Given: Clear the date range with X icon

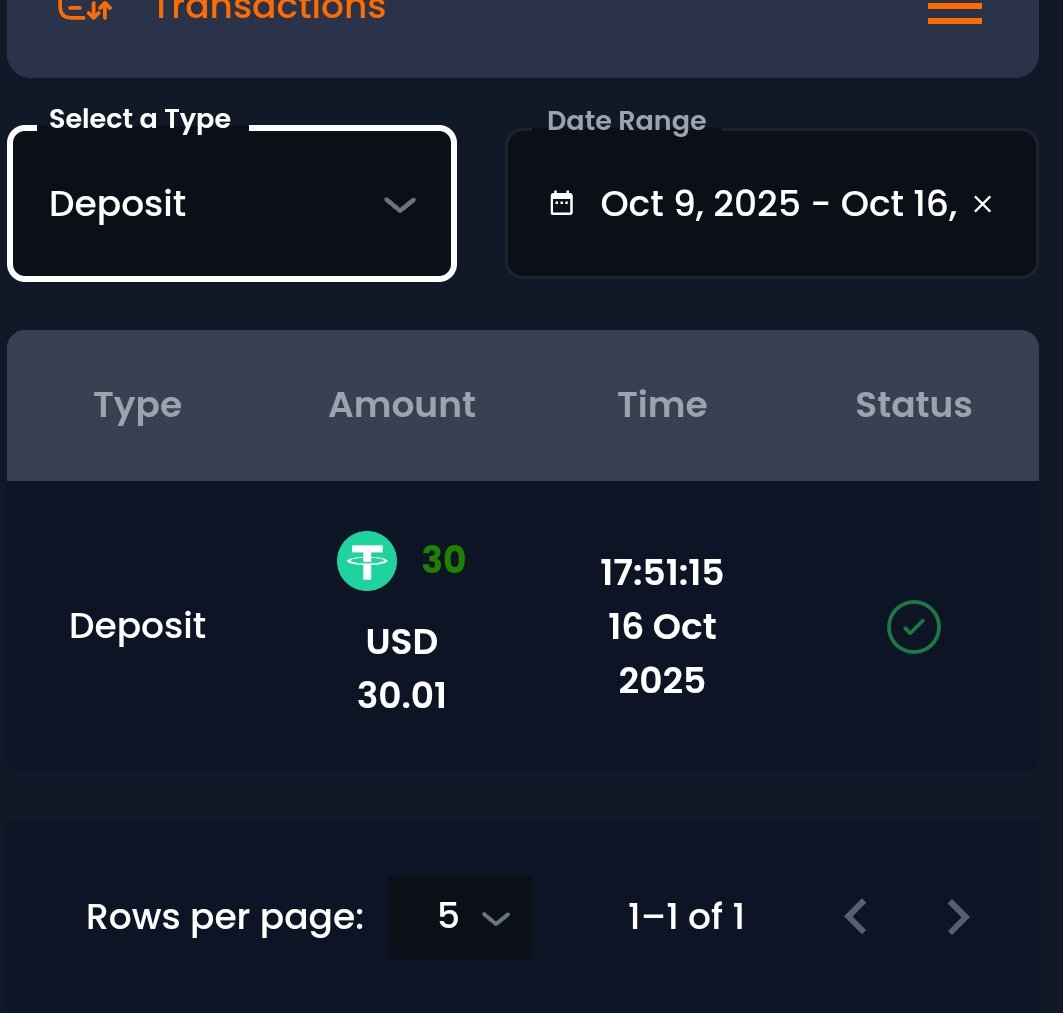Looking at the screenshot, I should (982, 204).
